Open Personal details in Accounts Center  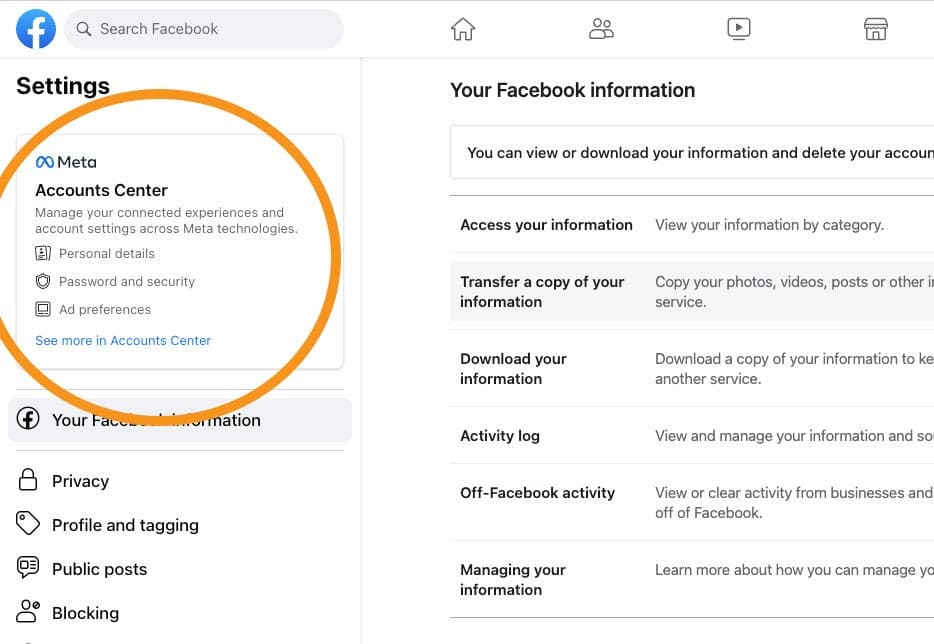[x=106, y=253]
